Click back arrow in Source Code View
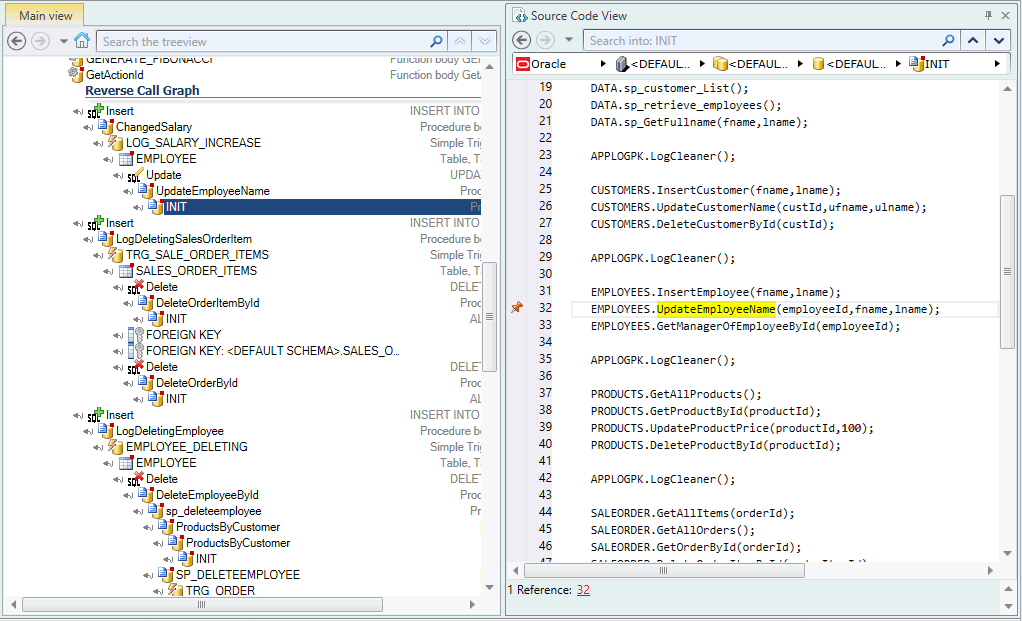The image size is (1022, 621). click(522, 40)
